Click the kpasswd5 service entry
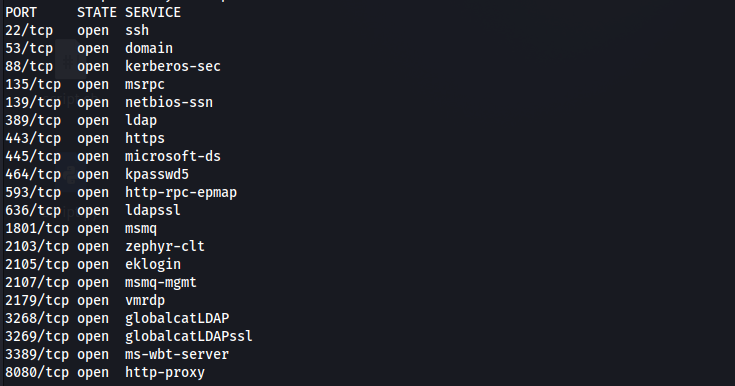735x386 pixels. 157,174
